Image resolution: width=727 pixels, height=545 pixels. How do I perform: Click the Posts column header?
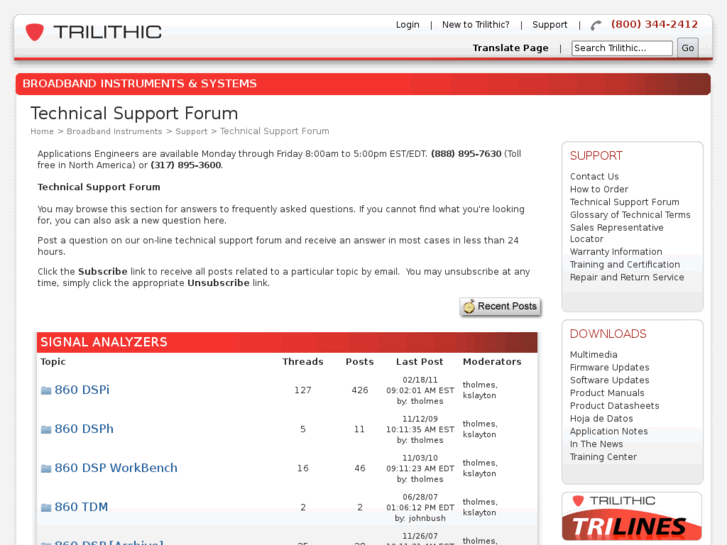coord(359,362)
